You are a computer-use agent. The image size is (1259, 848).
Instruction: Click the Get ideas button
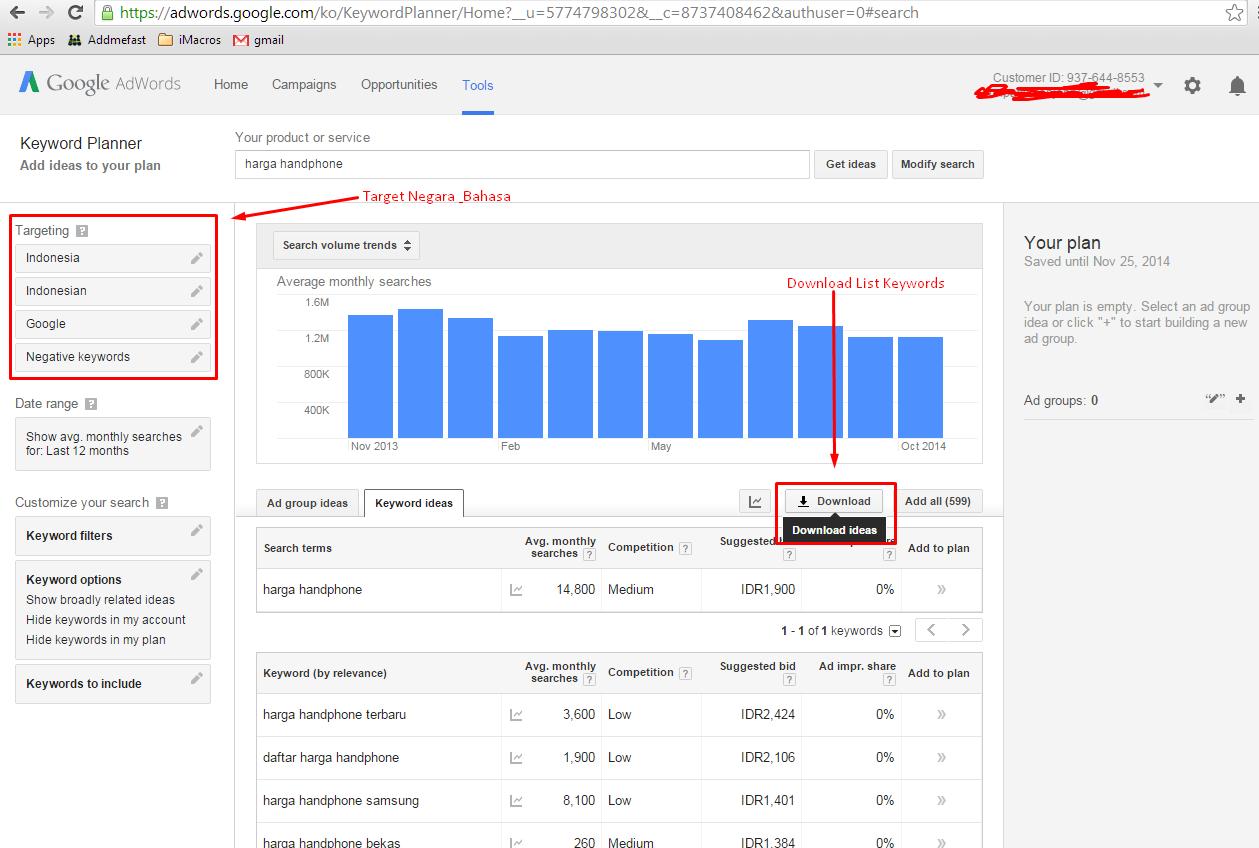pos(851,164)
